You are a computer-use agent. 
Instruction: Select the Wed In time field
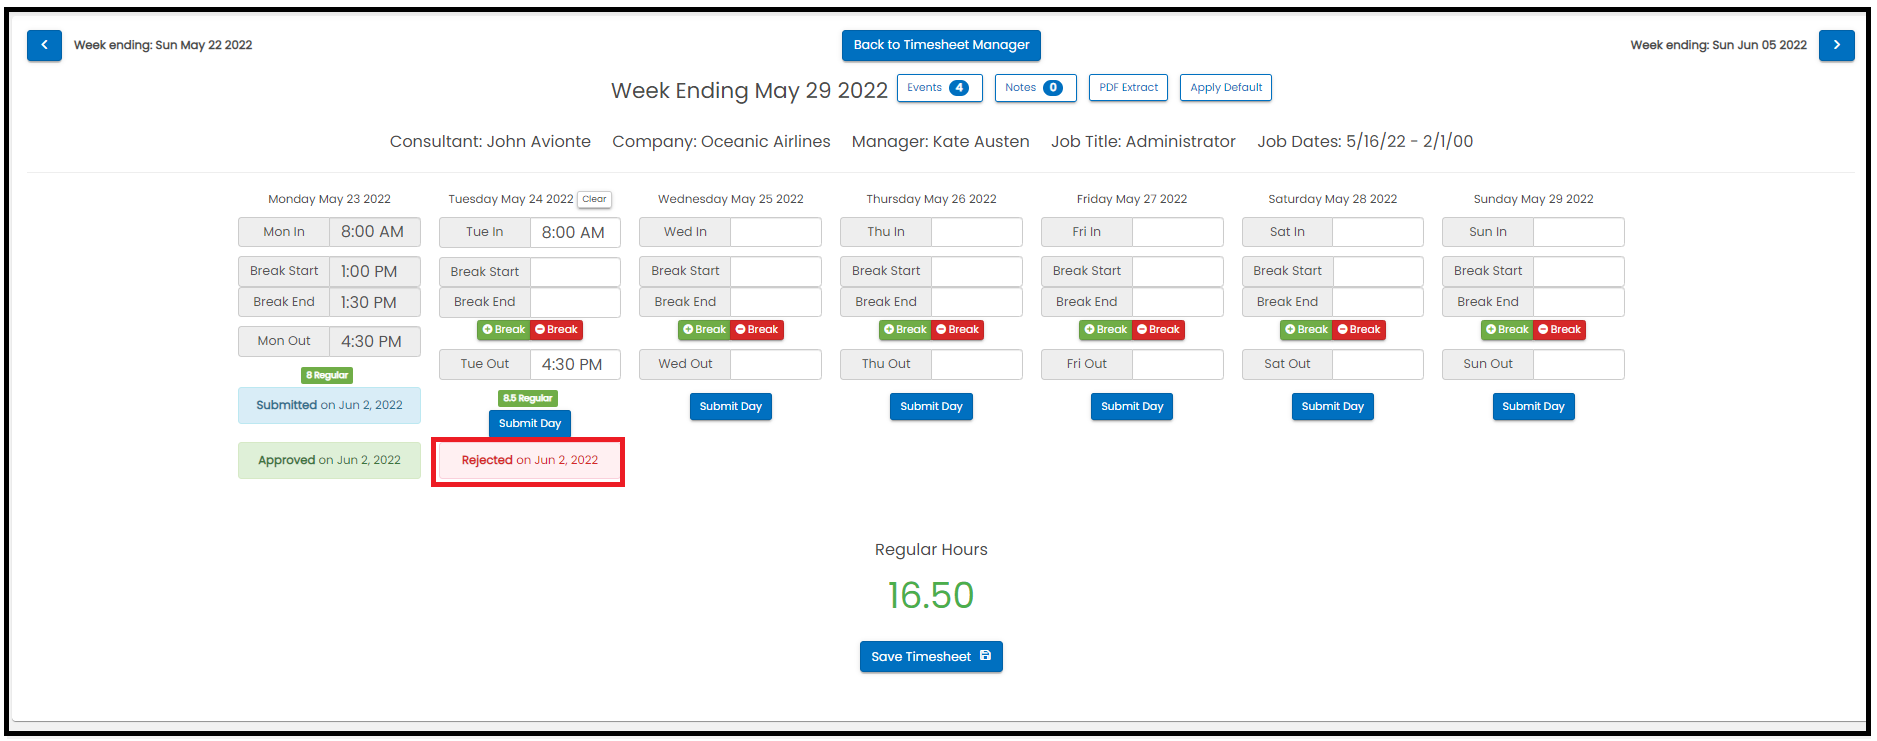[x=775, y=232]
